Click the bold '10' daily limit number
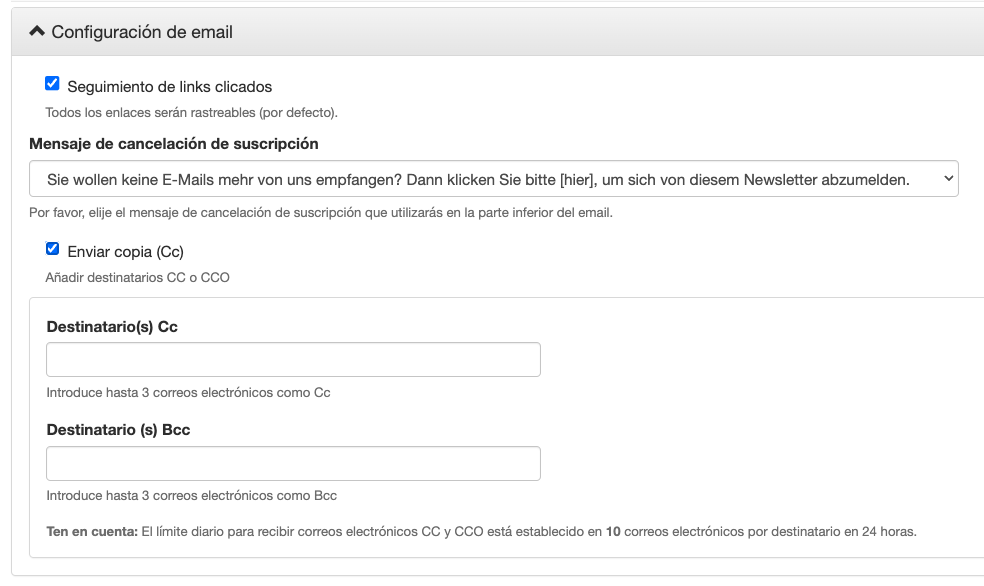The width and height of the screenshot is (984, 586). click(x=613, y=532)
